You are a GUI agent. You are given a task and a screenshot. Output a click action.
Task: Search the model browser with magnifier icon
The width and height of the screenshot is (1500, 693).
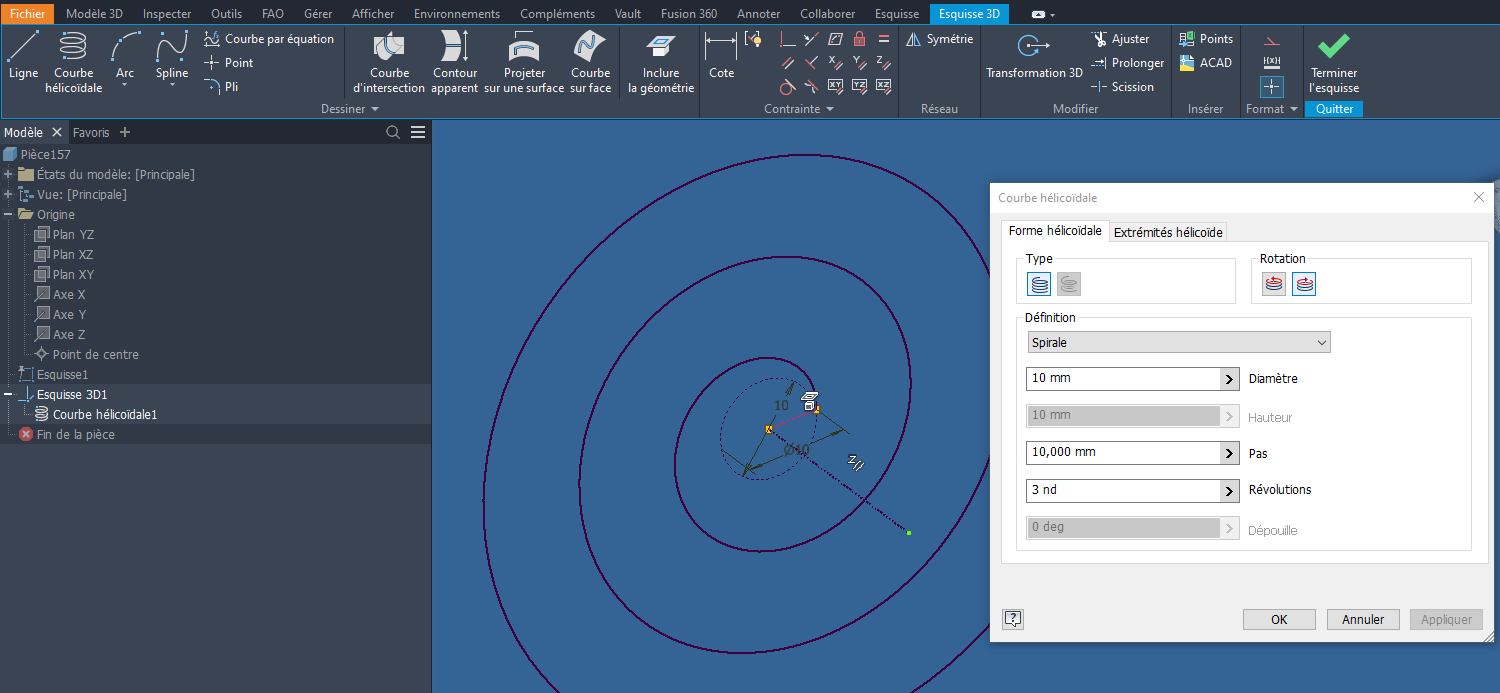tap(393, 132)
